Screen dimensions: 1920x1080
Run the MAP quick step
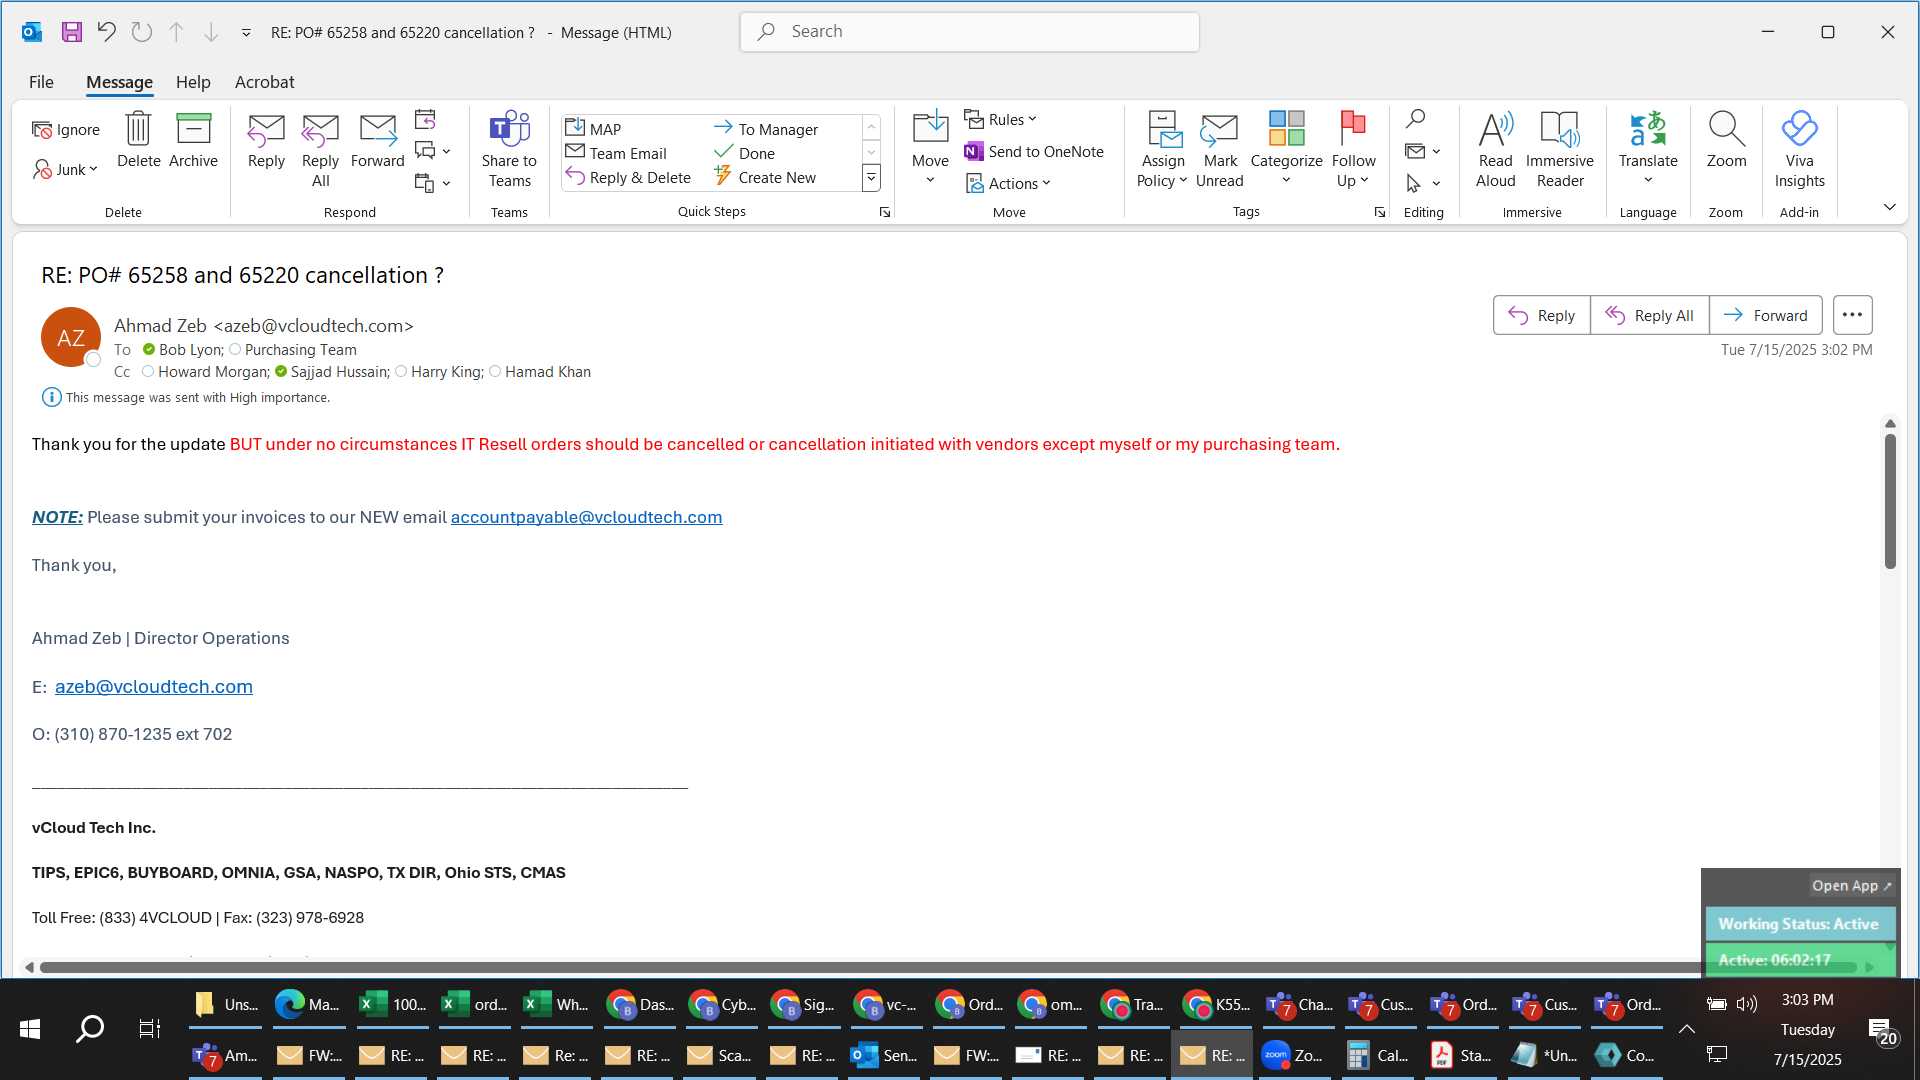(x=594, y=129)
